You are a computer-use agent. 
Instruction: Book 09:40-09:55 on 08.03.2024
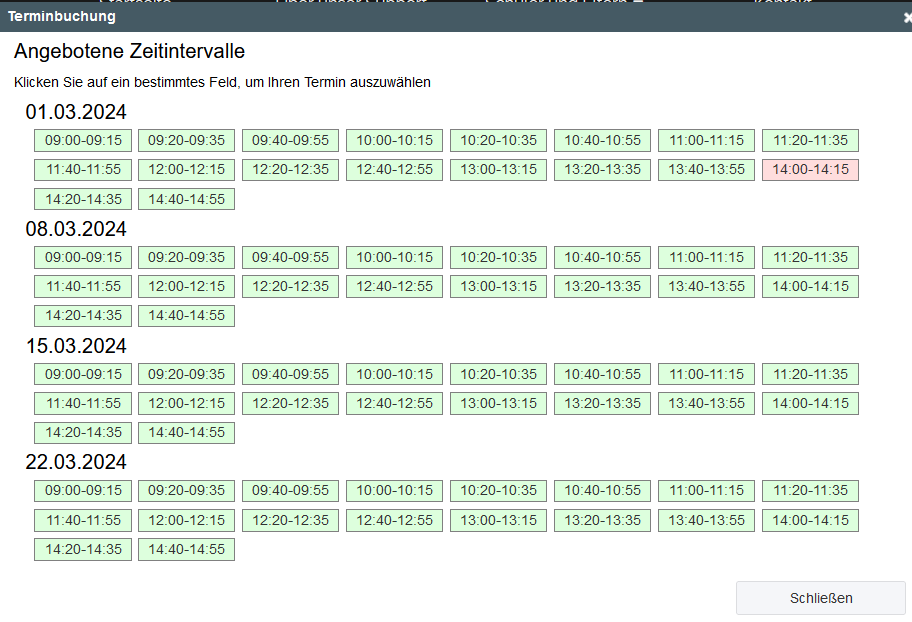pos(290,257)
